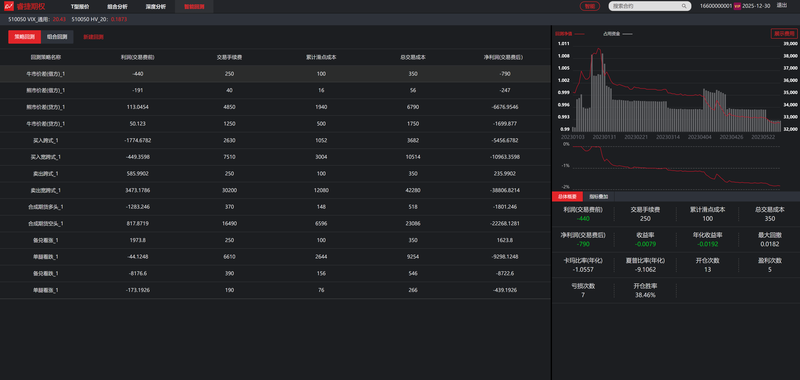800x380 pixels.
Task: Switch to 策略回测 sub-tab
Action: click(x=24, y=37)
